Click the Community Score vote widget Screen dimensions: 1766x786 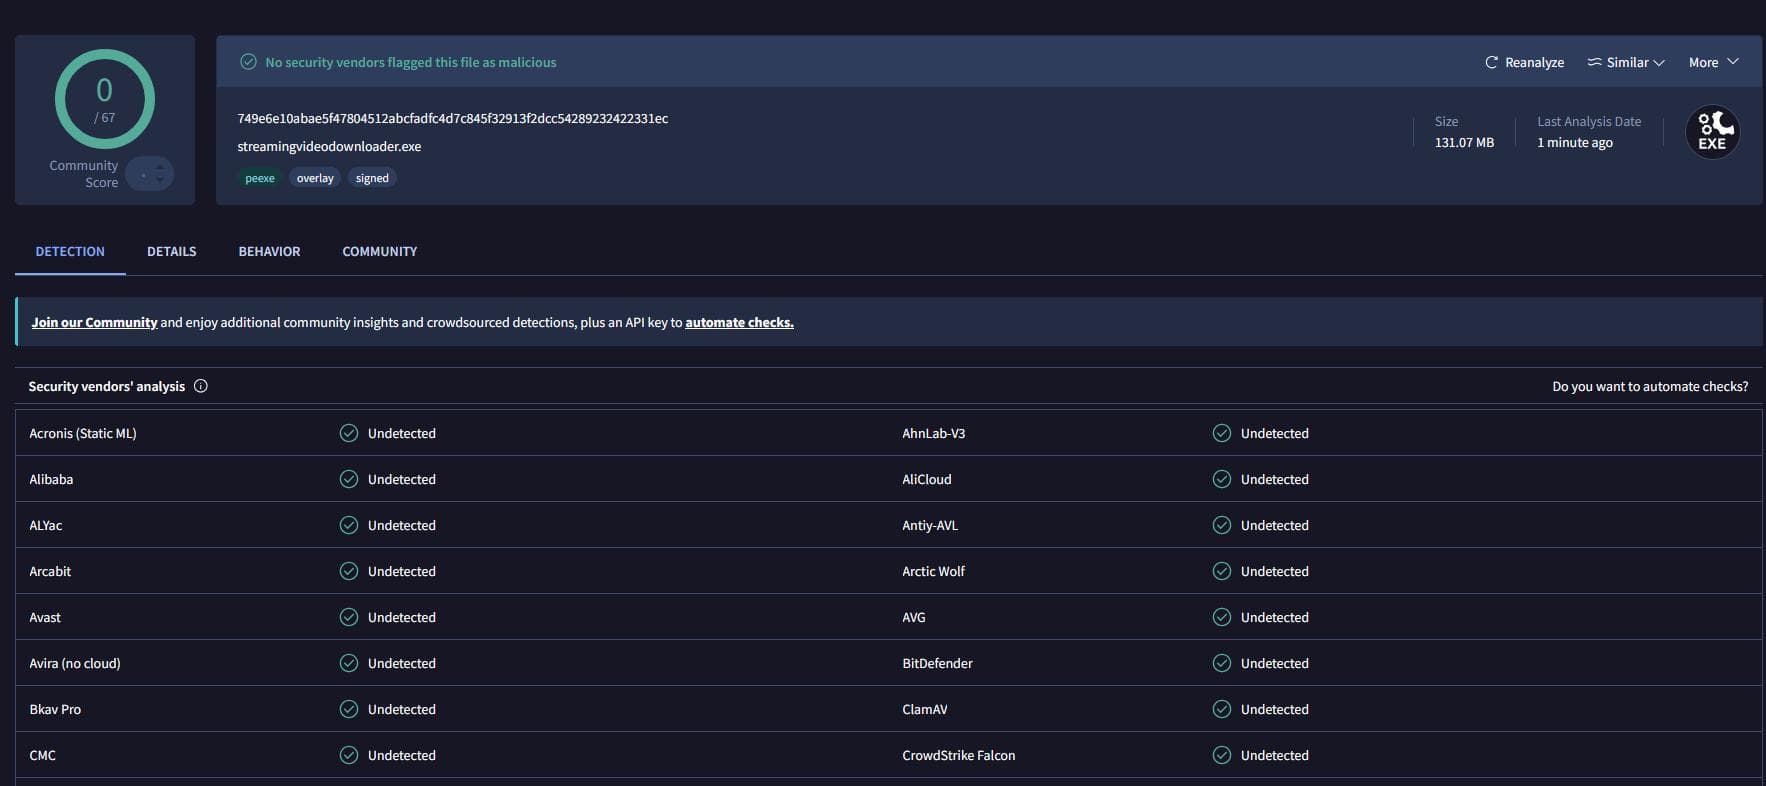coord(150,174)
